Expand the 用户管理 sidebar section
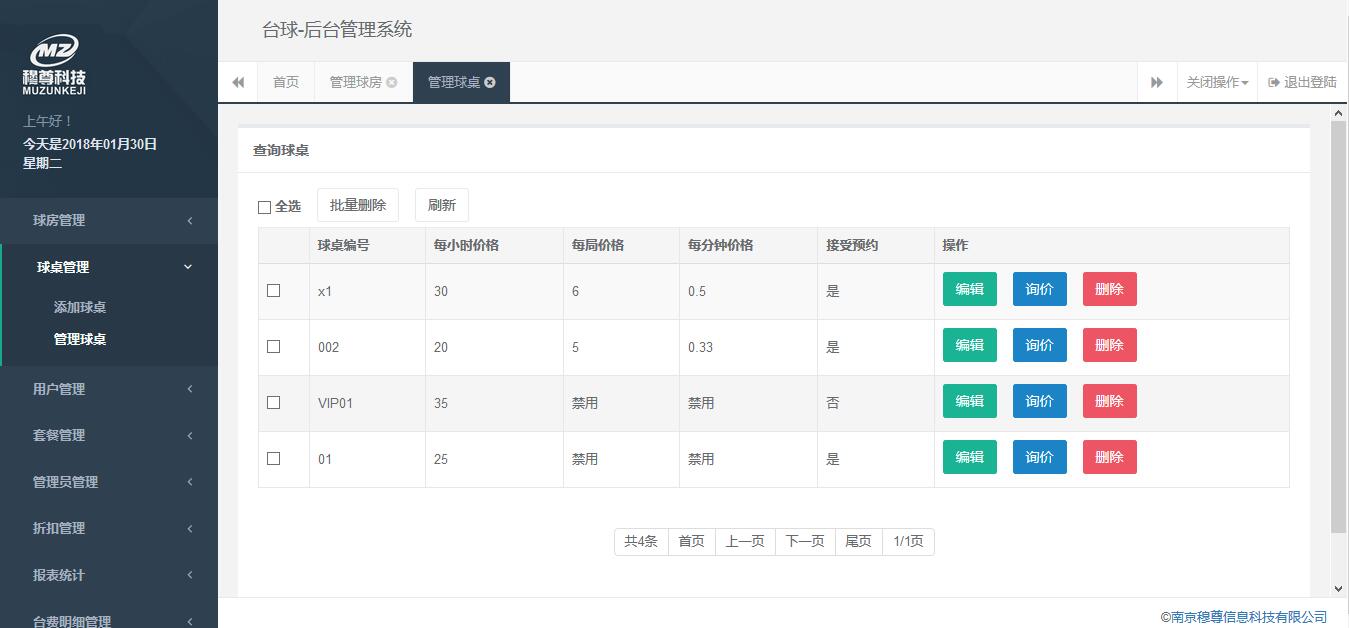 108,389
